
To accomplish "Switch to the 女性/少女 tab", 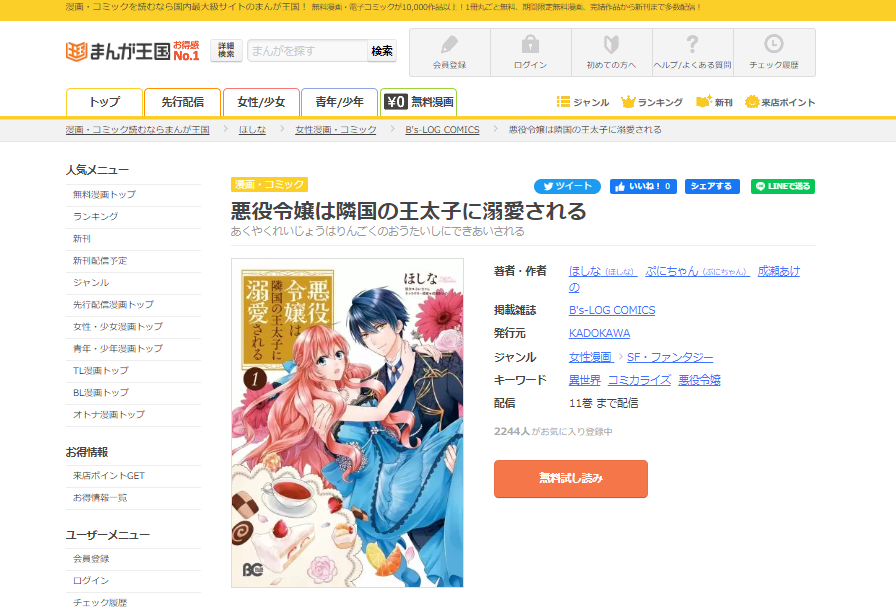I will [261, 102].
